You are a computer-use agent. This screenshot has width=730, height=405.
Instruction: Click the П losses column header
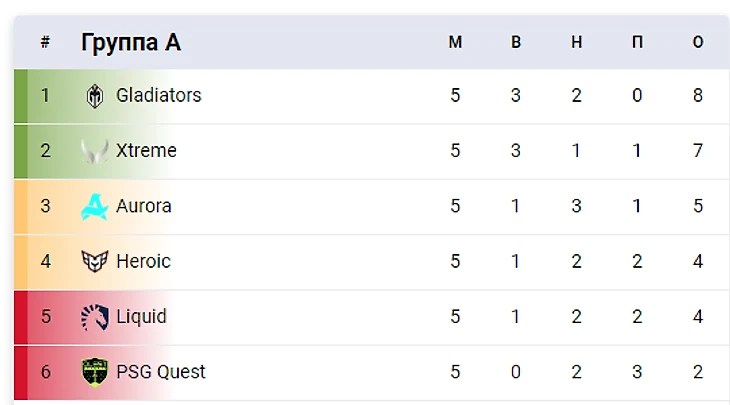pos(637,42)
